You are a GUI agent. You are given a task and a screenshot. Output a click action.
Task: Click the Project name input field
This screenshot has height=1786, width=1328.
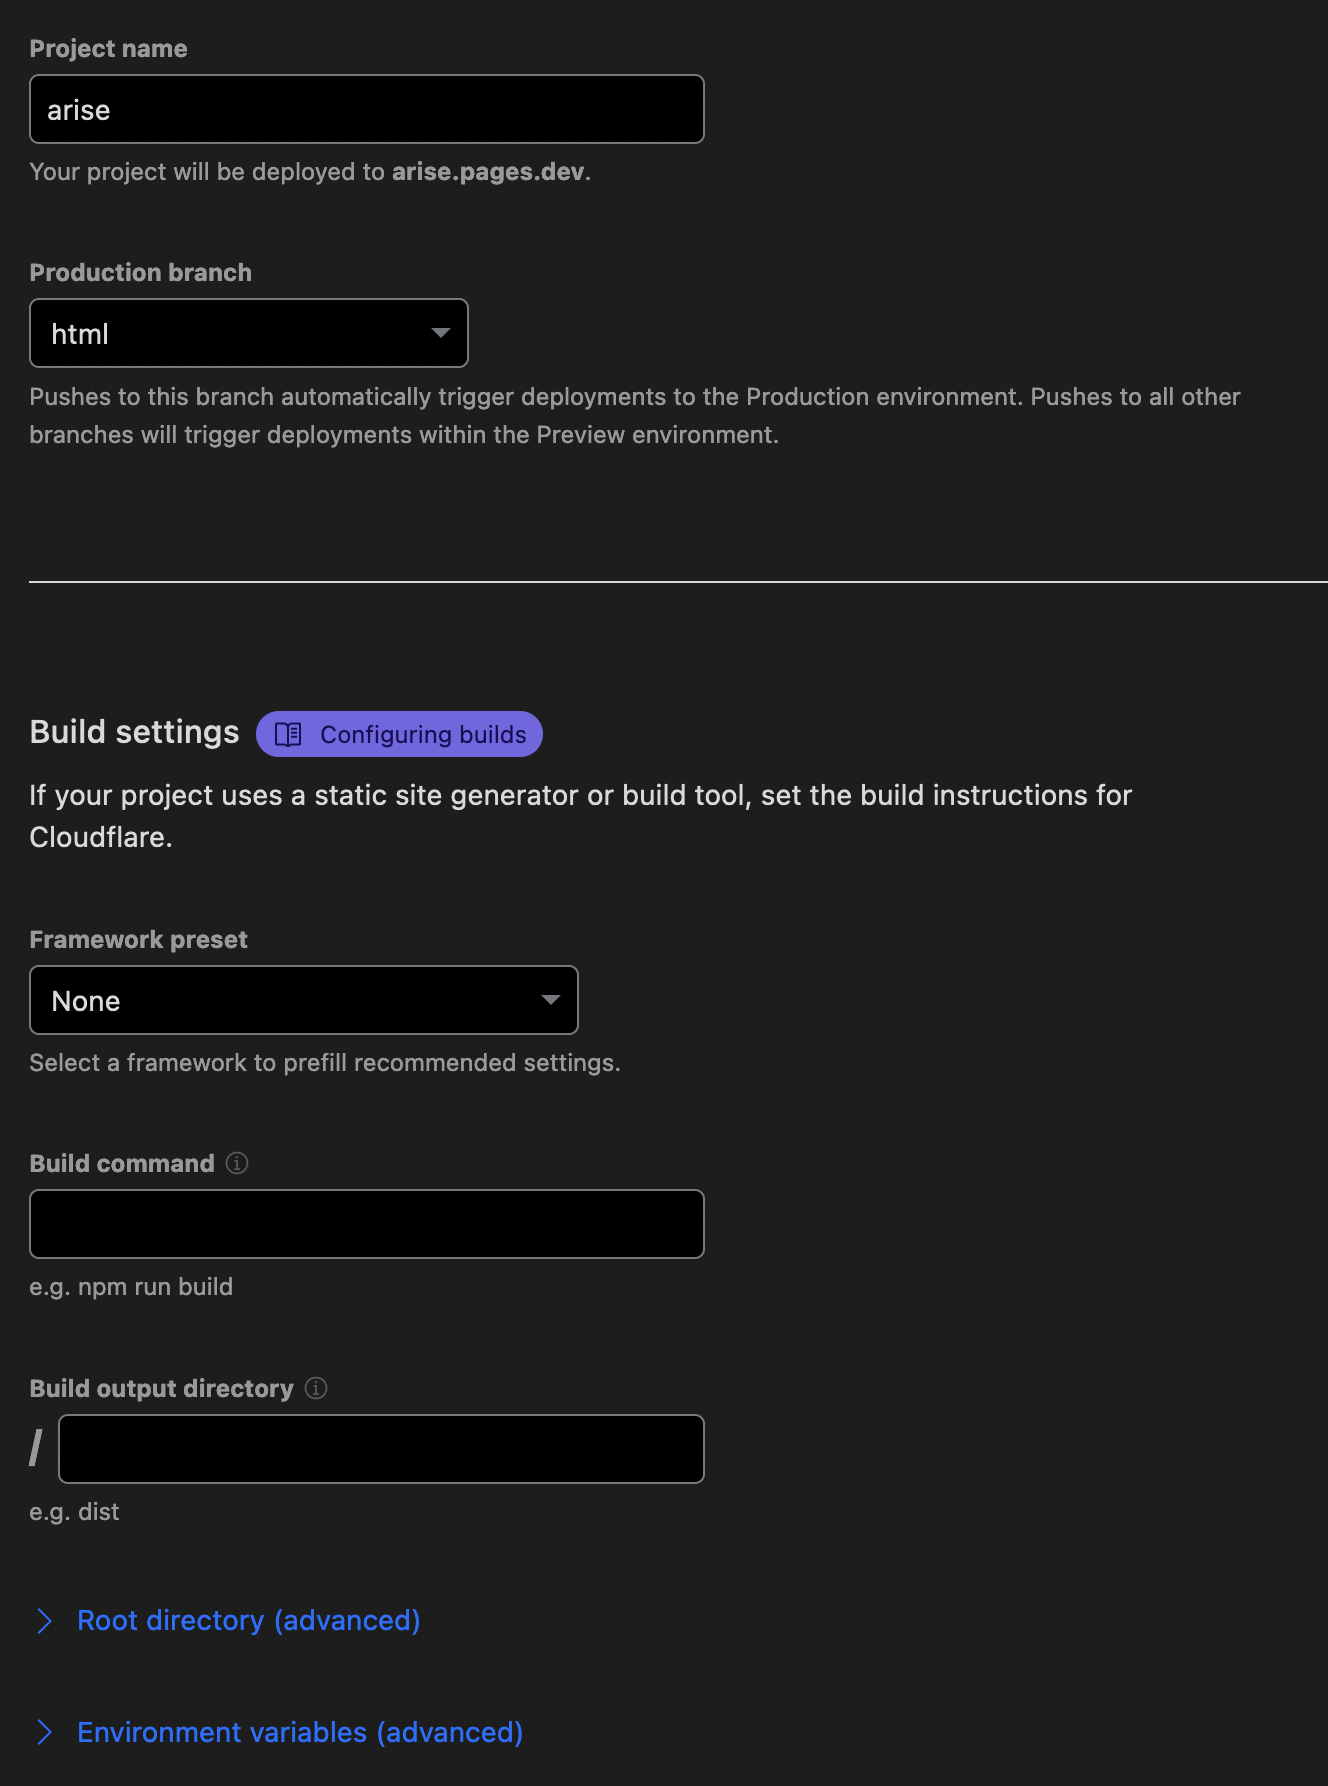[366, 109]
